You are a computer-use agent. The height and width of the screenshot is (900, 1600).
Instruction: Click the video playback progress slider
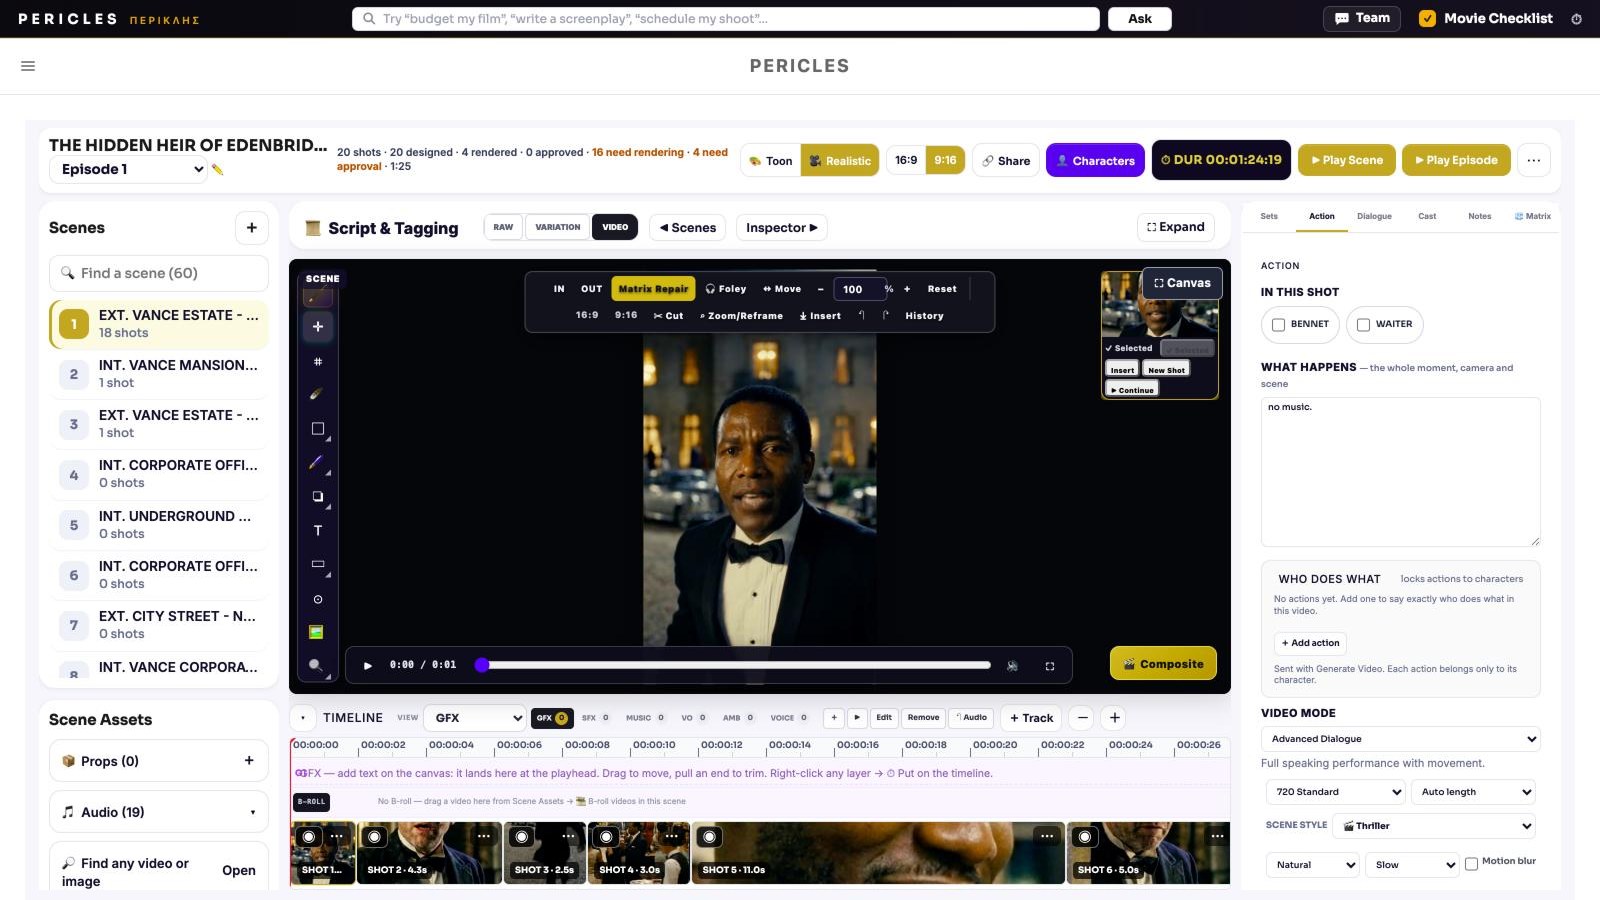click(736, 665)
